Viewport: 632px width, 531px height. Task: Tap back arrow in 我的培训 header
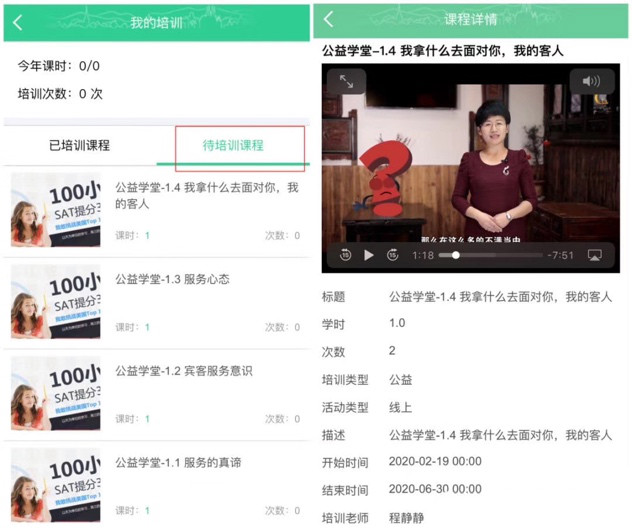pyautogui.click(x=17, y=23)
